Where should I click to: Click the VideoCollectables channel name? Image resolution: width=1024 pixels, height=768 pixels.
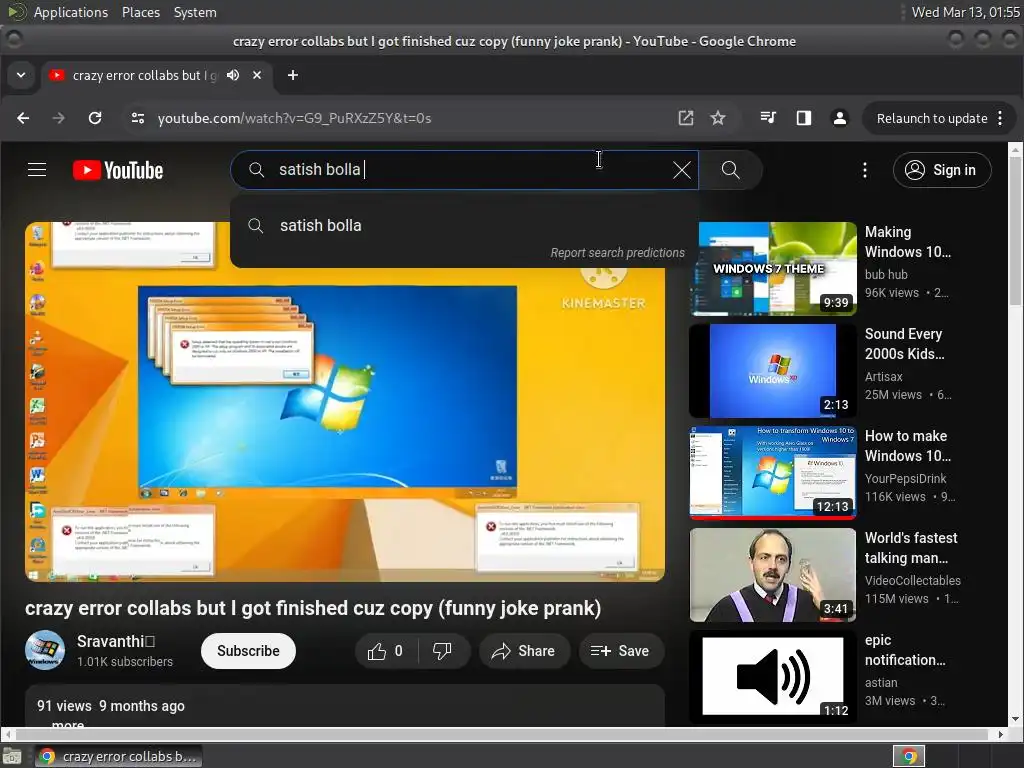pyautogui.click(x=912, y=580)
